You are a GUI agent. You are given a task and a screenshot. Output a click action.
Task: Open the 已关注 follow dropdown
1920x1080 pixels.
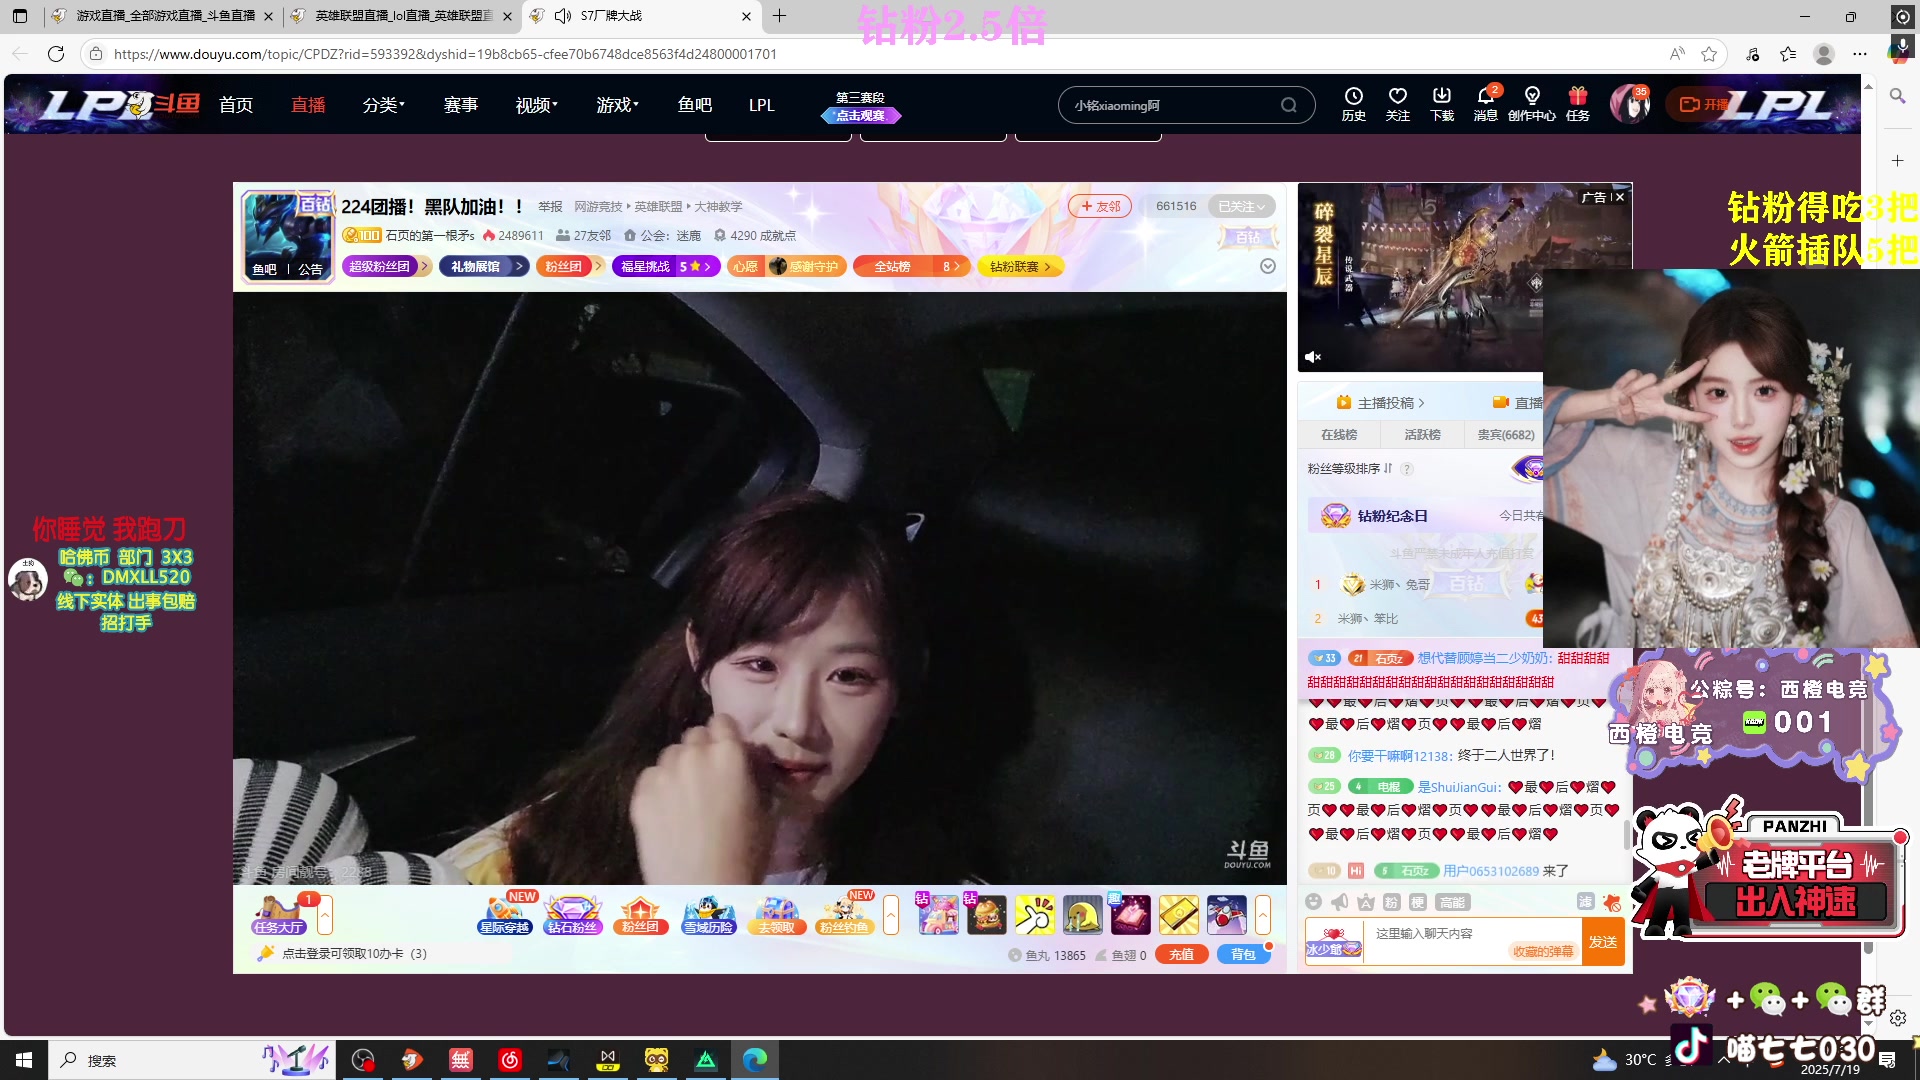[1241, 206]
